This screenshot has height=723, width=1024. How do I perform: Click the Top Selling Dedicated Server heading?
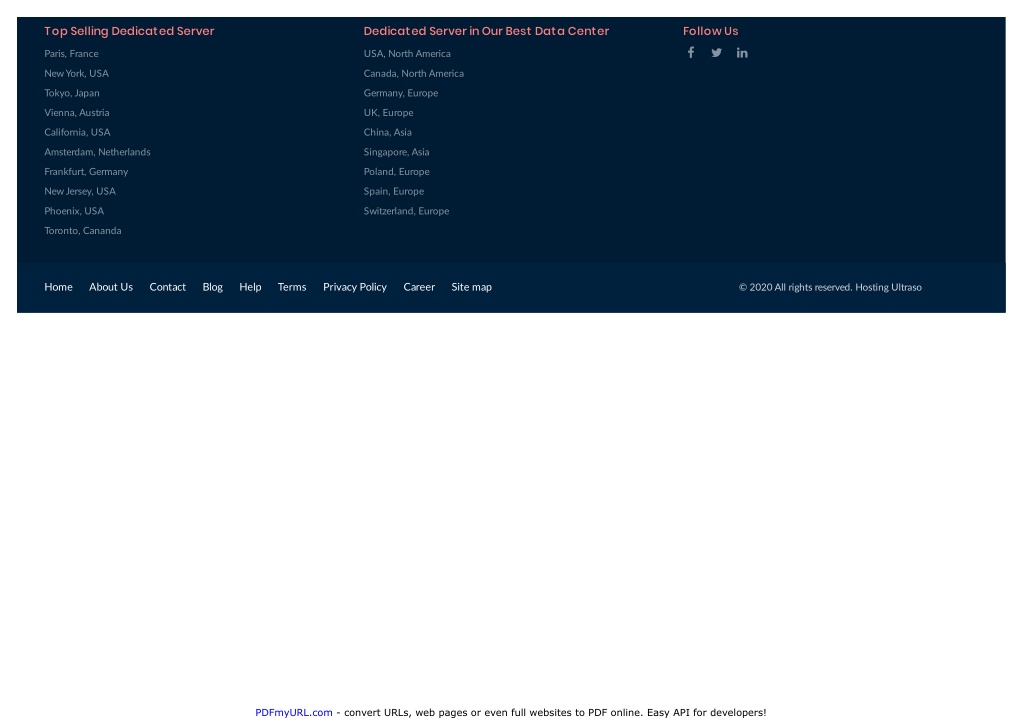129,31
